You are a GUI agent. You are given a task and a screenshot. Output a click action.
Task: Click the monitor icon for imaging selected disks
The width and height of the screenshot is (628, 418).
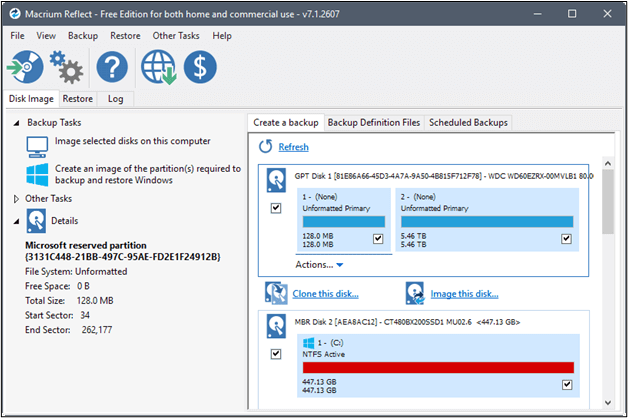coord(37,146)
